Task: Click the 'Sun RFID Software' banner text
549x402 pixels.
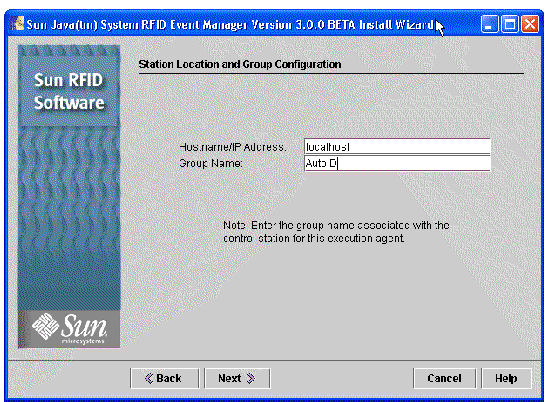Action: 69,91
